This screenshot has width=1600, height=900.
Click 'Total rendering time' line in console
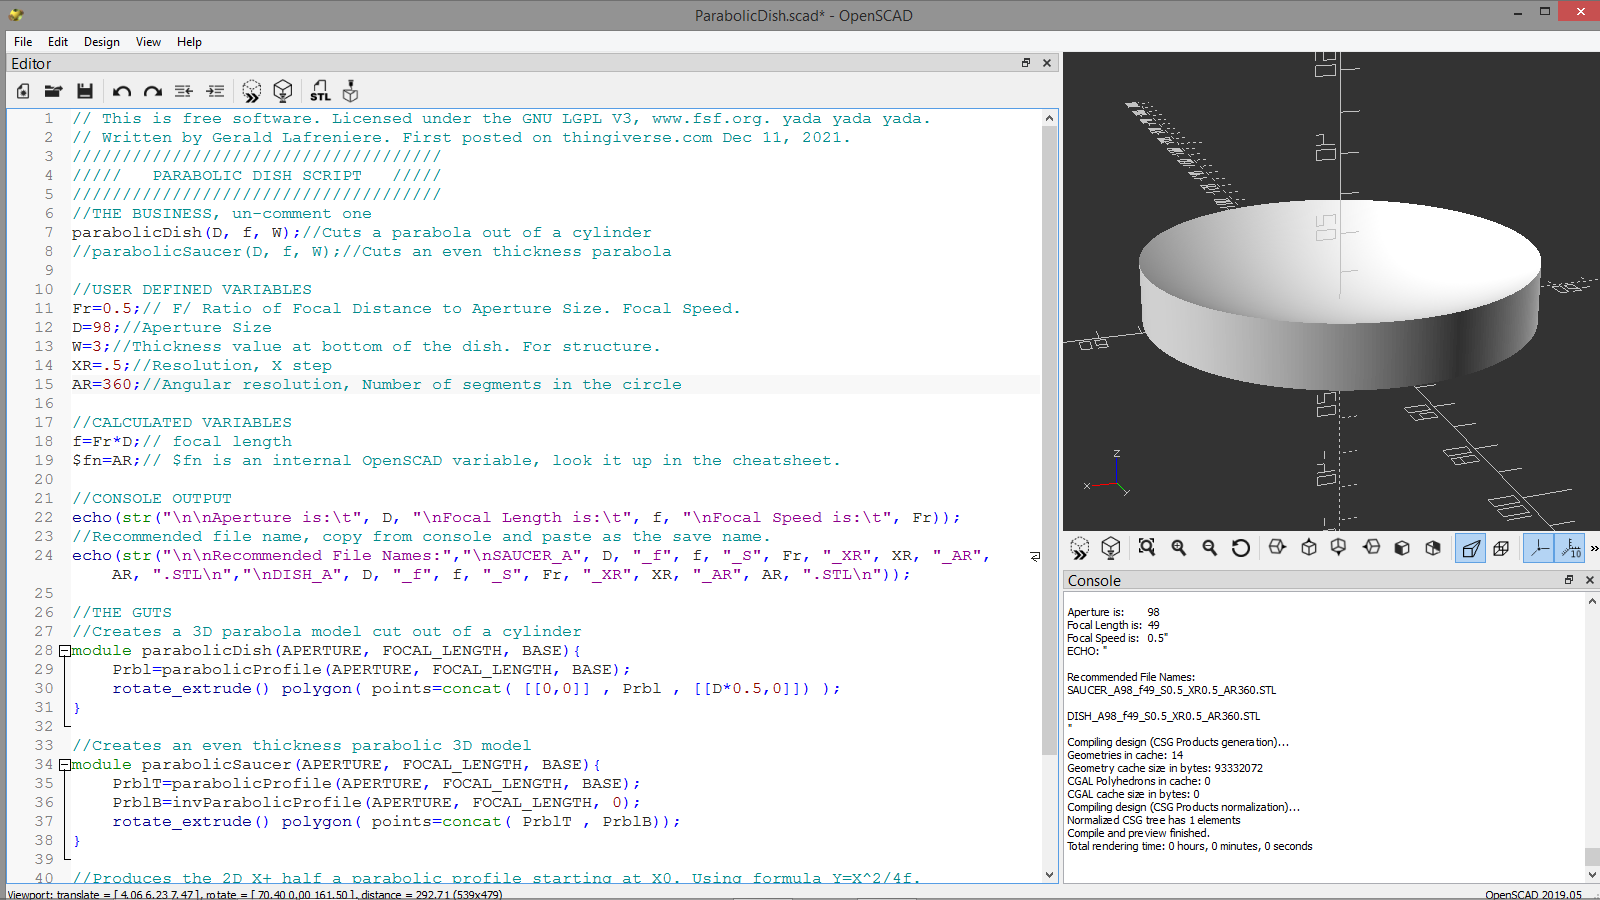pyautogui.click(x=1189, y=846)
